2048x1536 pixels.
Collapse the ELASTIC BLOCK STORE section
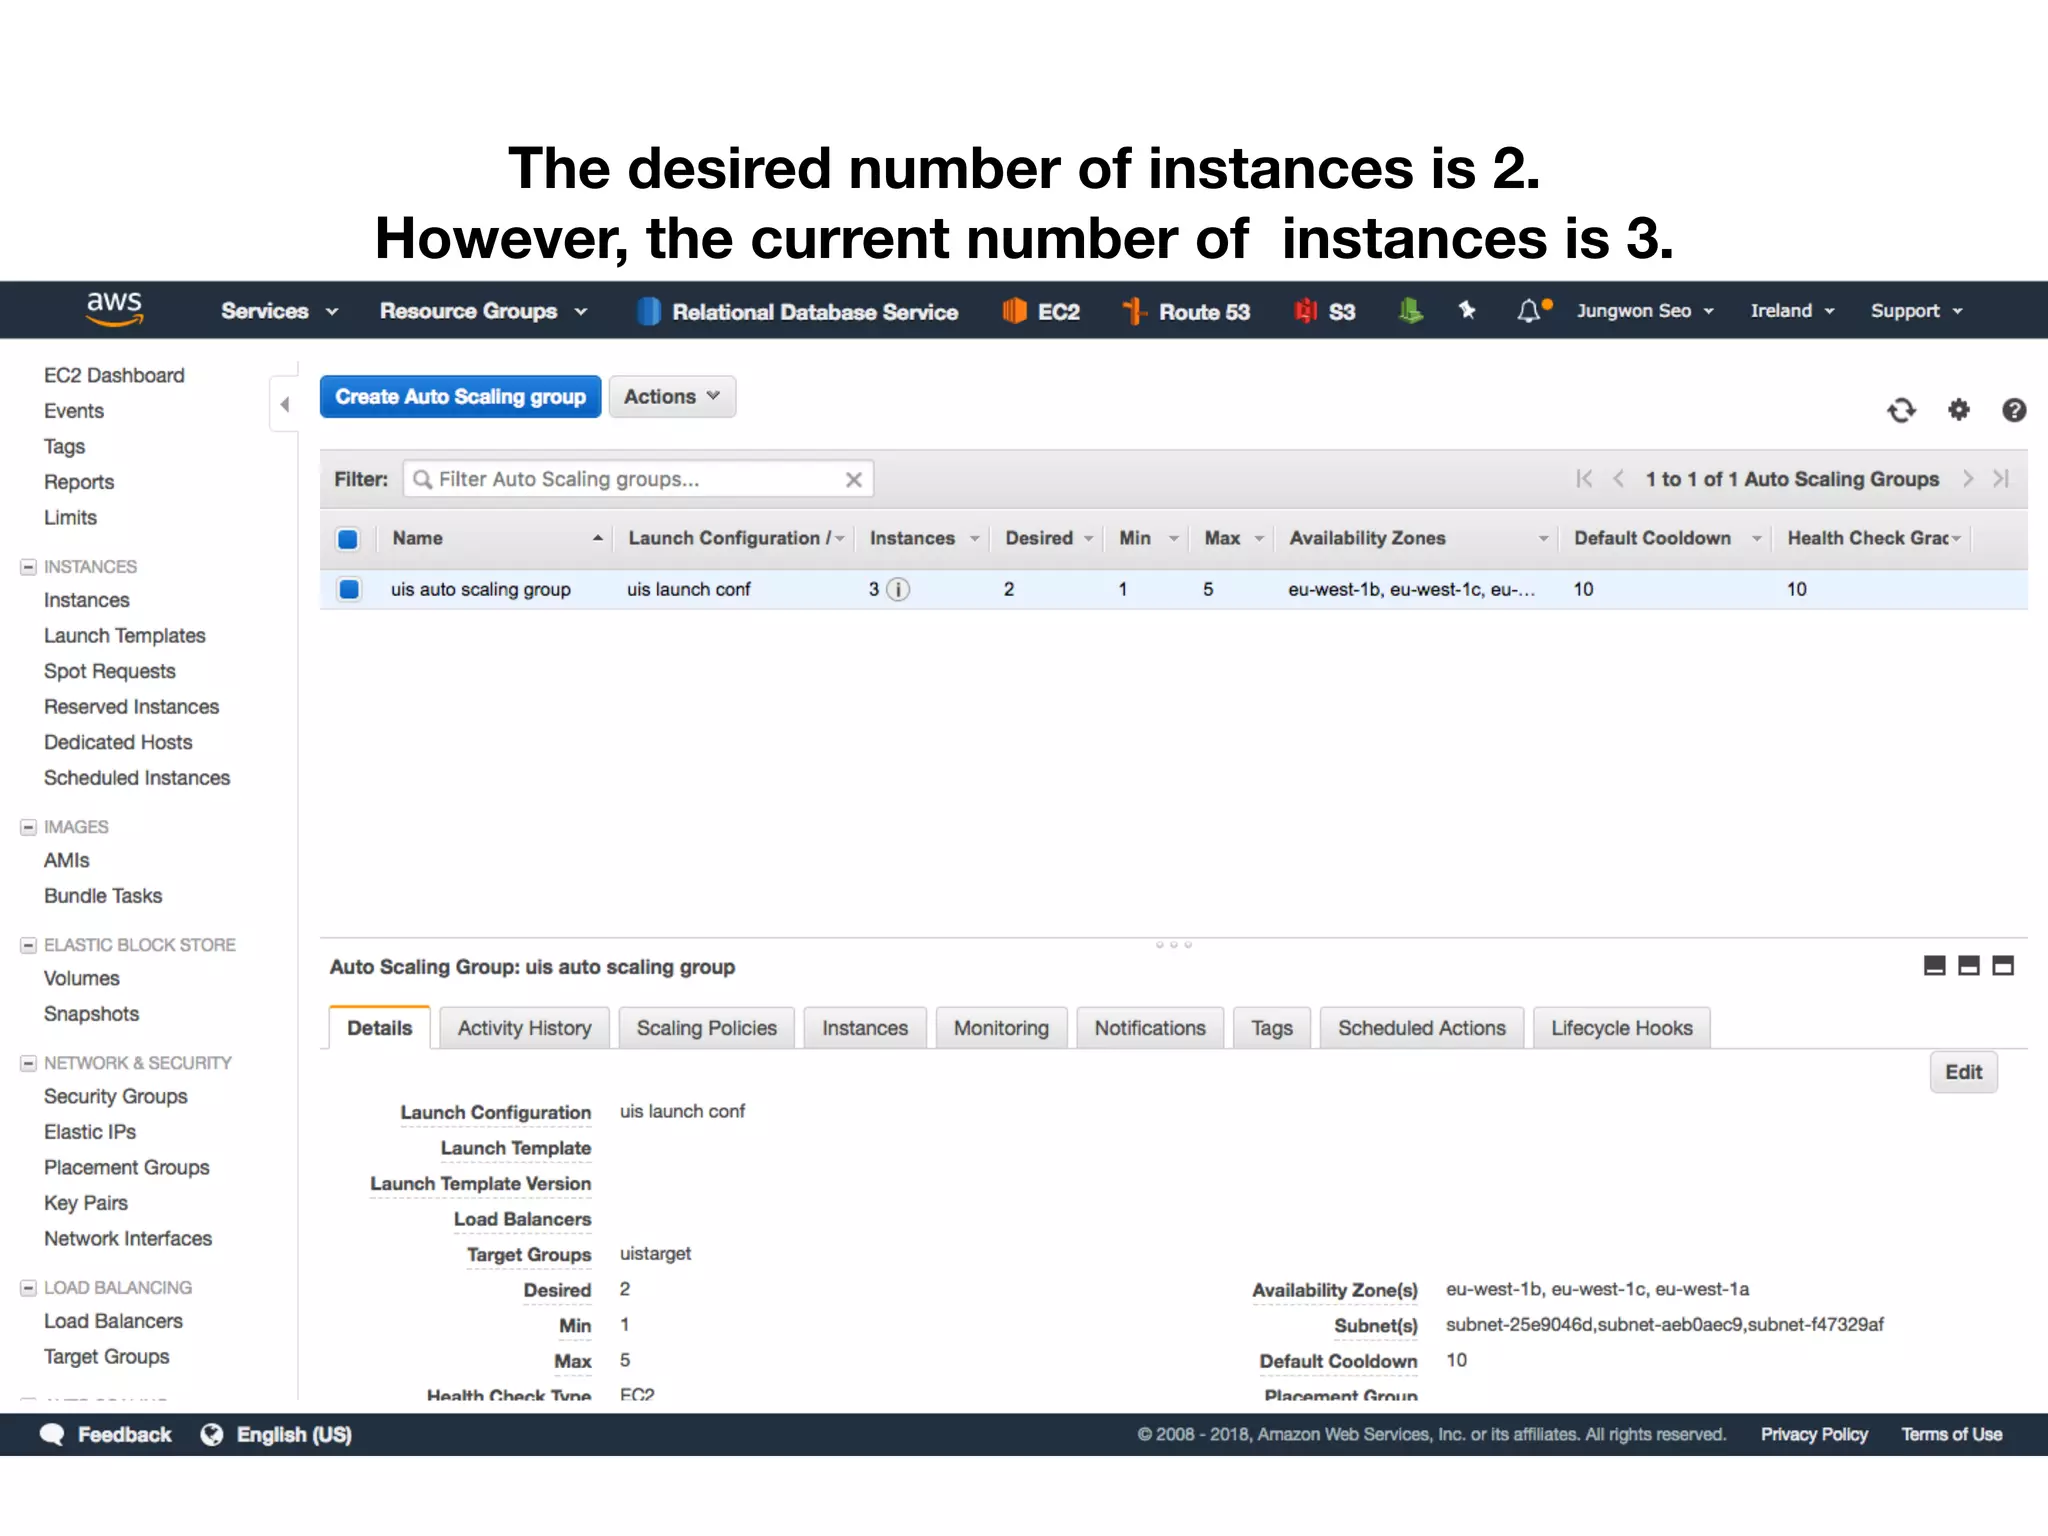coord(28,945)
